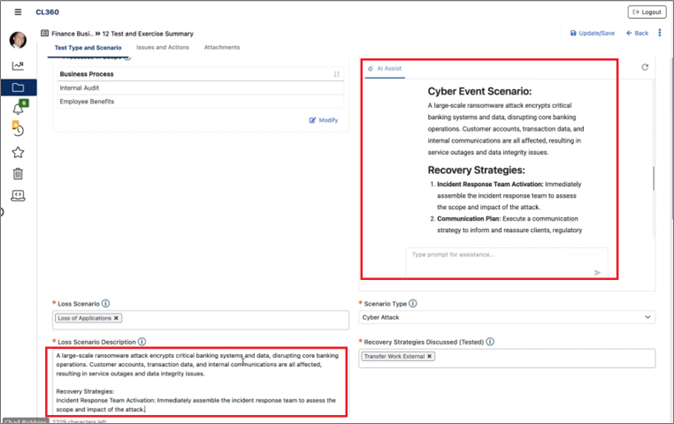Open the trash bin sidebar icon
Viewport: 674px width, 424px height.
(18, 174)
